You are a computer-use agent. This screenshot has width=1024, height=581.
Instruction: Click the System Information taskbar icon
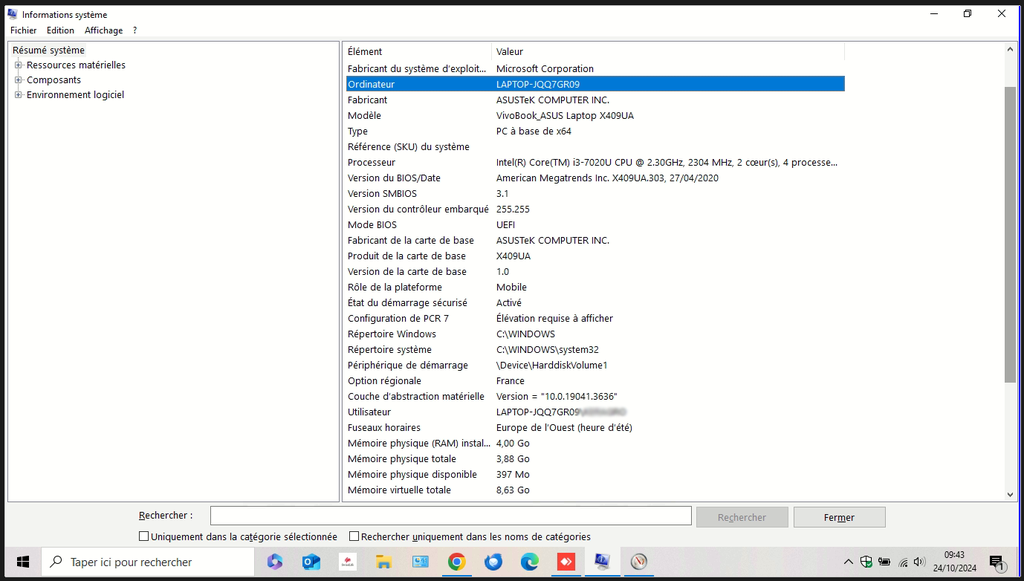(602, 561)
